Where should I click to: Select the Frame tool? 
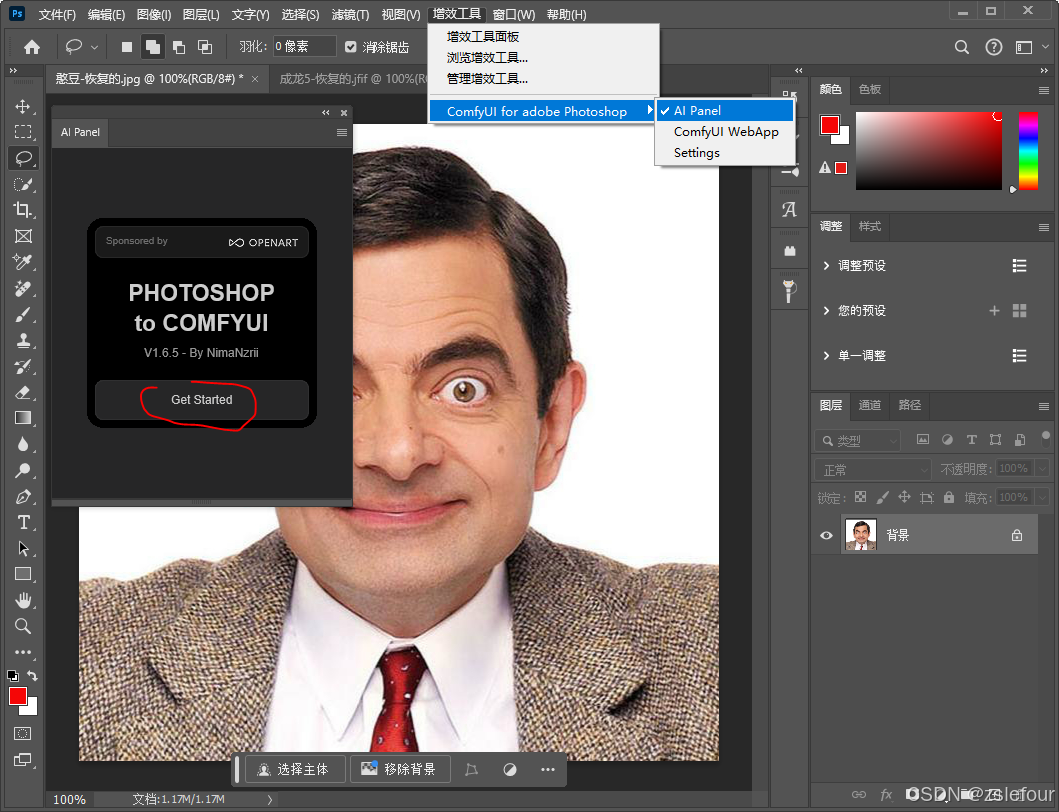pos(23,236)
